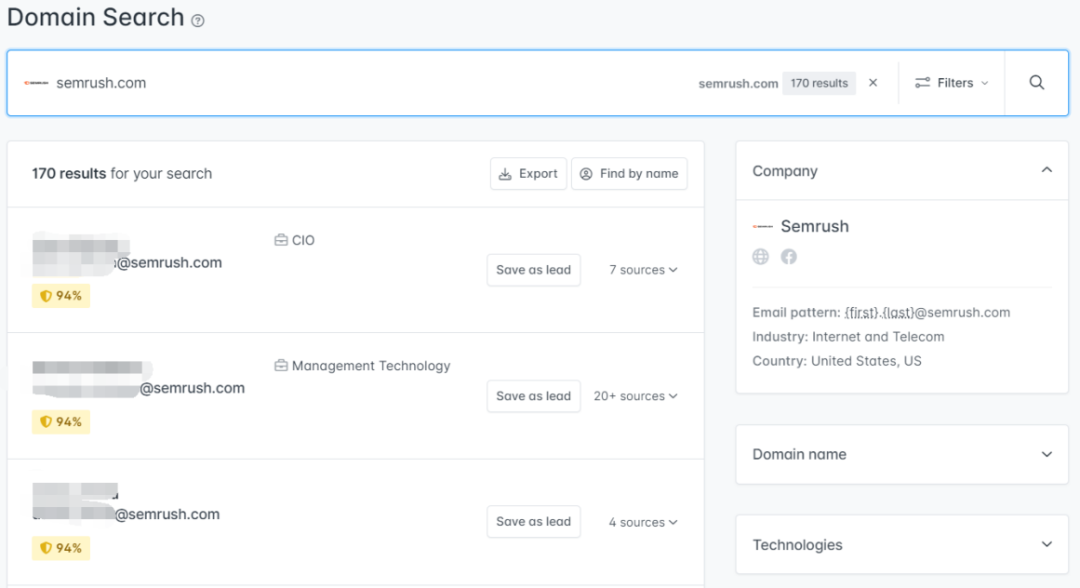Expand the 4 sources dropdown

[643, 522]
